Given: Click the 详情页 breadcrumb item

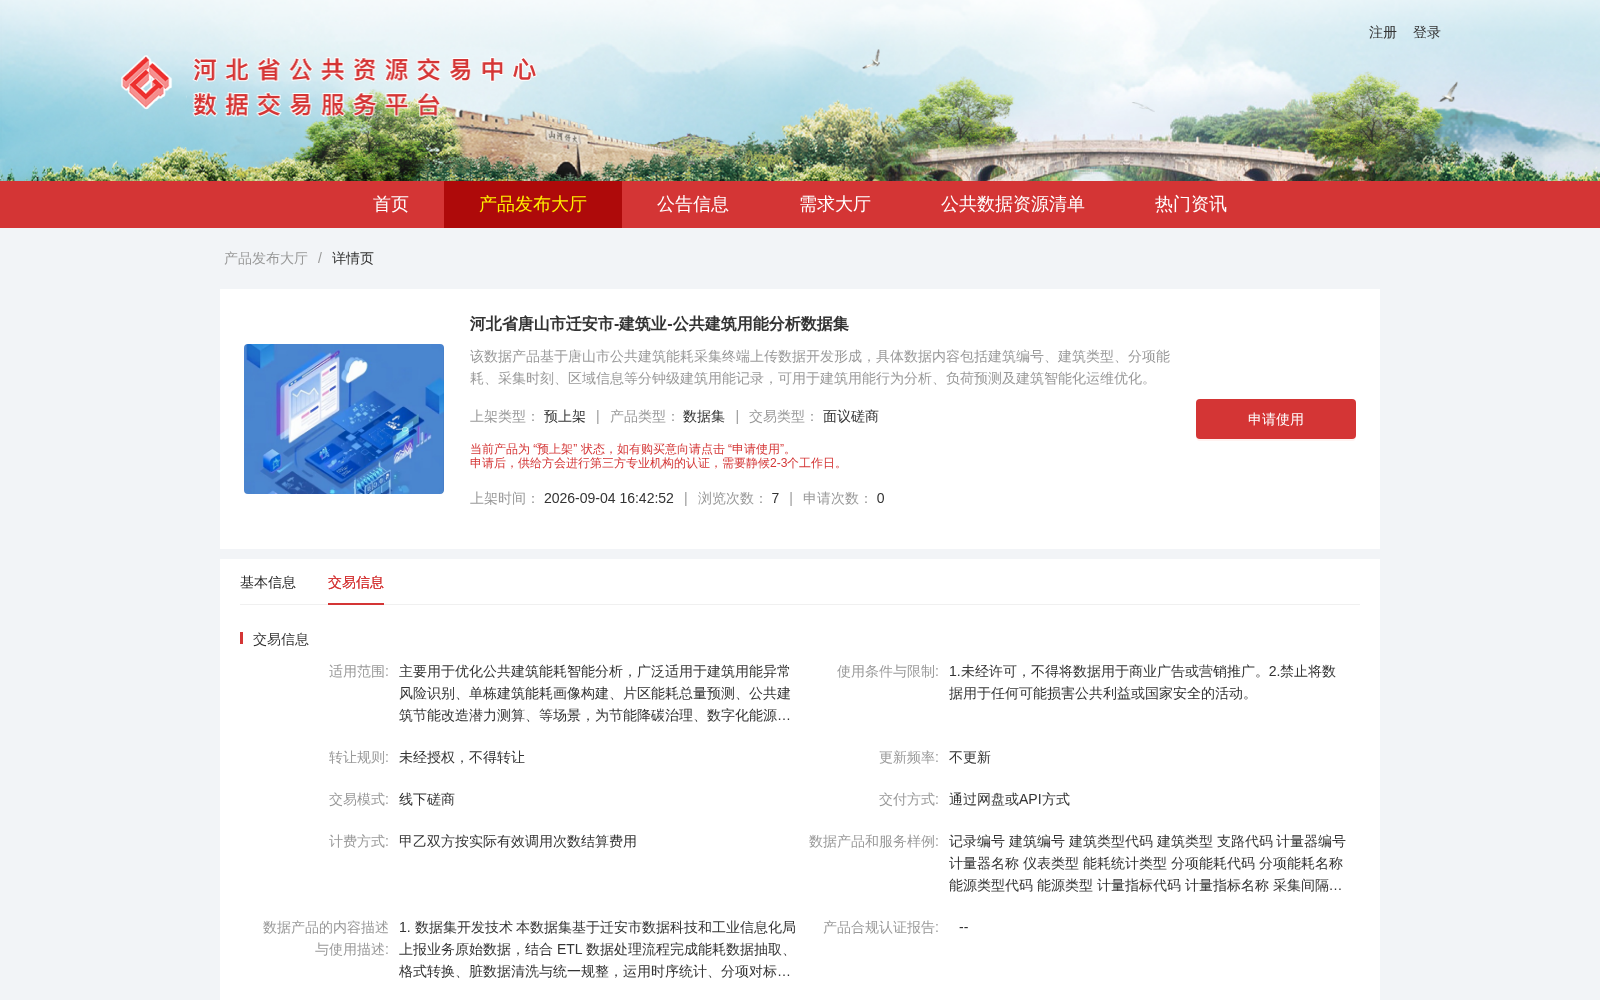Looking at the screenshot, I should (353, 258).
